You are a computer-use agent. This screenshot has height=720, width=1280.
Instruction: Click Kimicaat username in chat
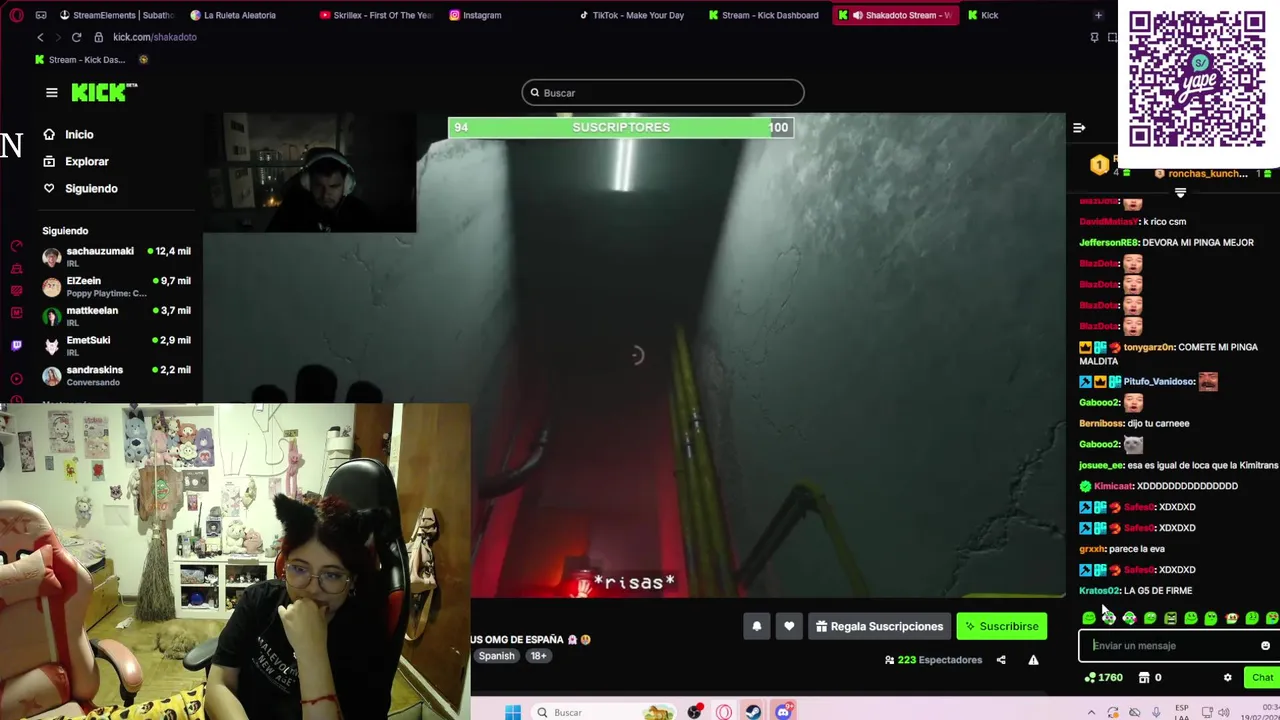click(x=1113, y=486)
